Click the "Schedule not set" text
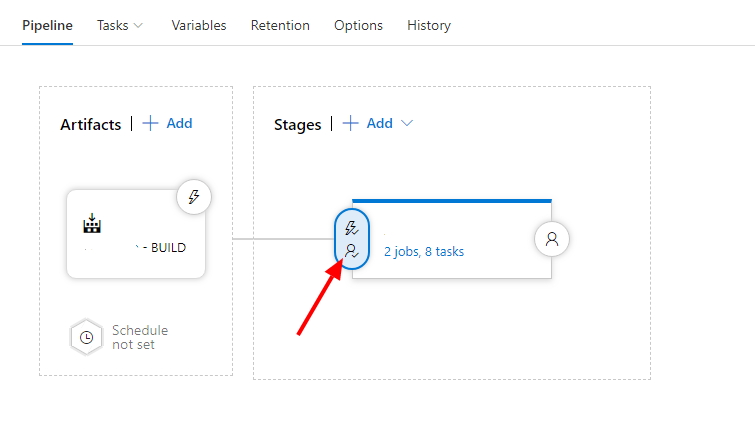 (139, 338)
